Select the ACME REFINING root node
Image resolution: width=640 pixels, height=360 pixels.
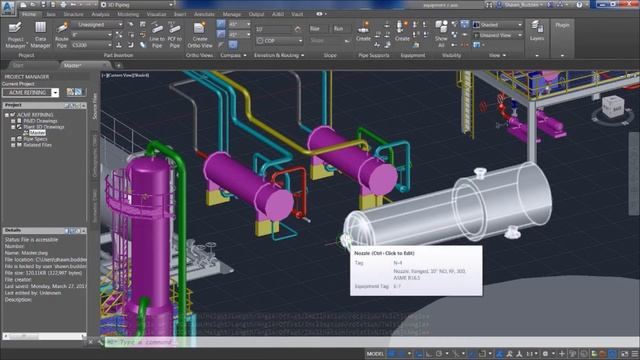pyautogui.click(x=35, y=115)
